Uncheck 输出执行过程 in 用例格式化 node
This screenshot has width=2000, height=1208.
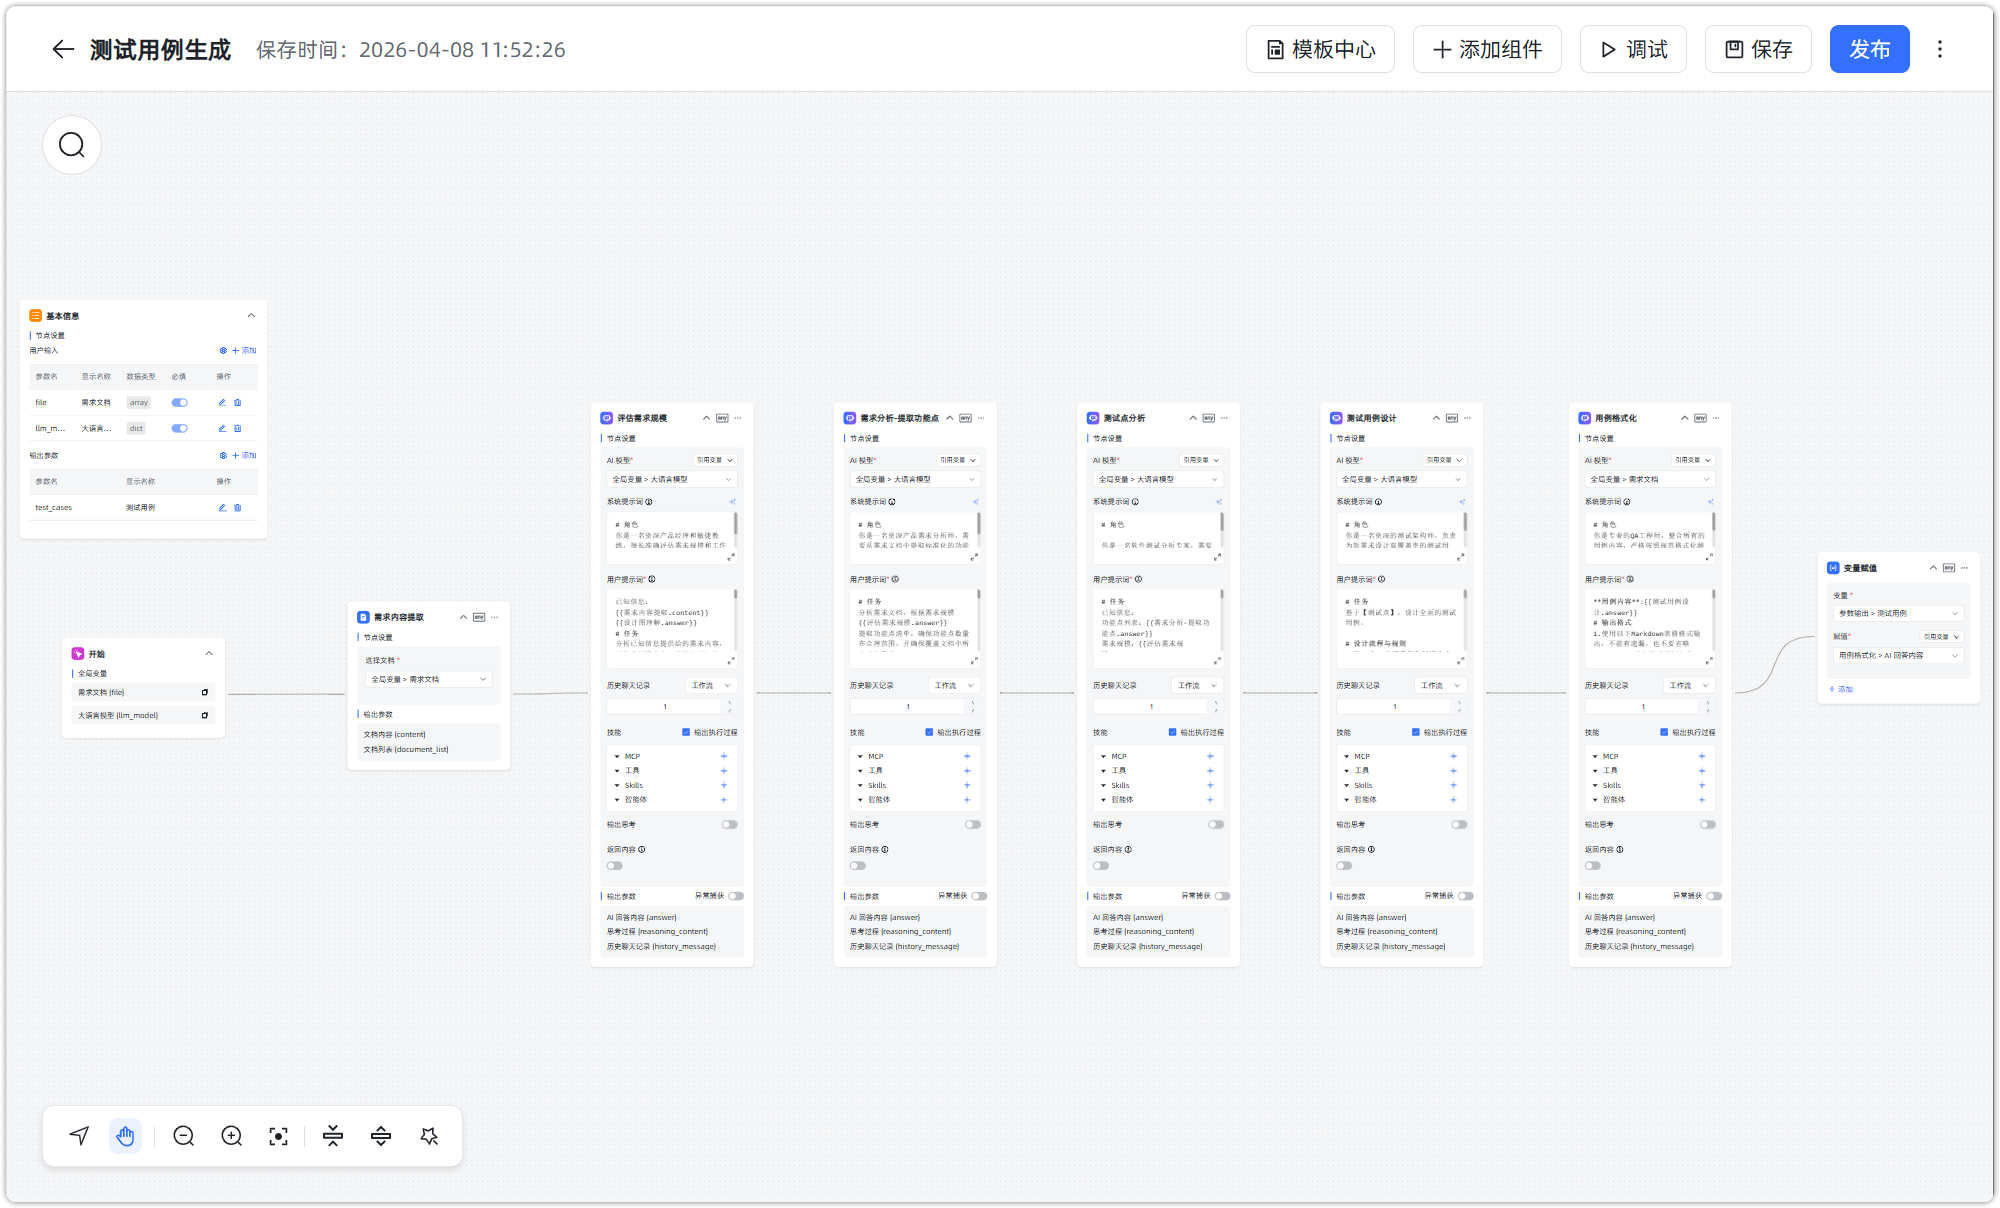click(1664, 732)
